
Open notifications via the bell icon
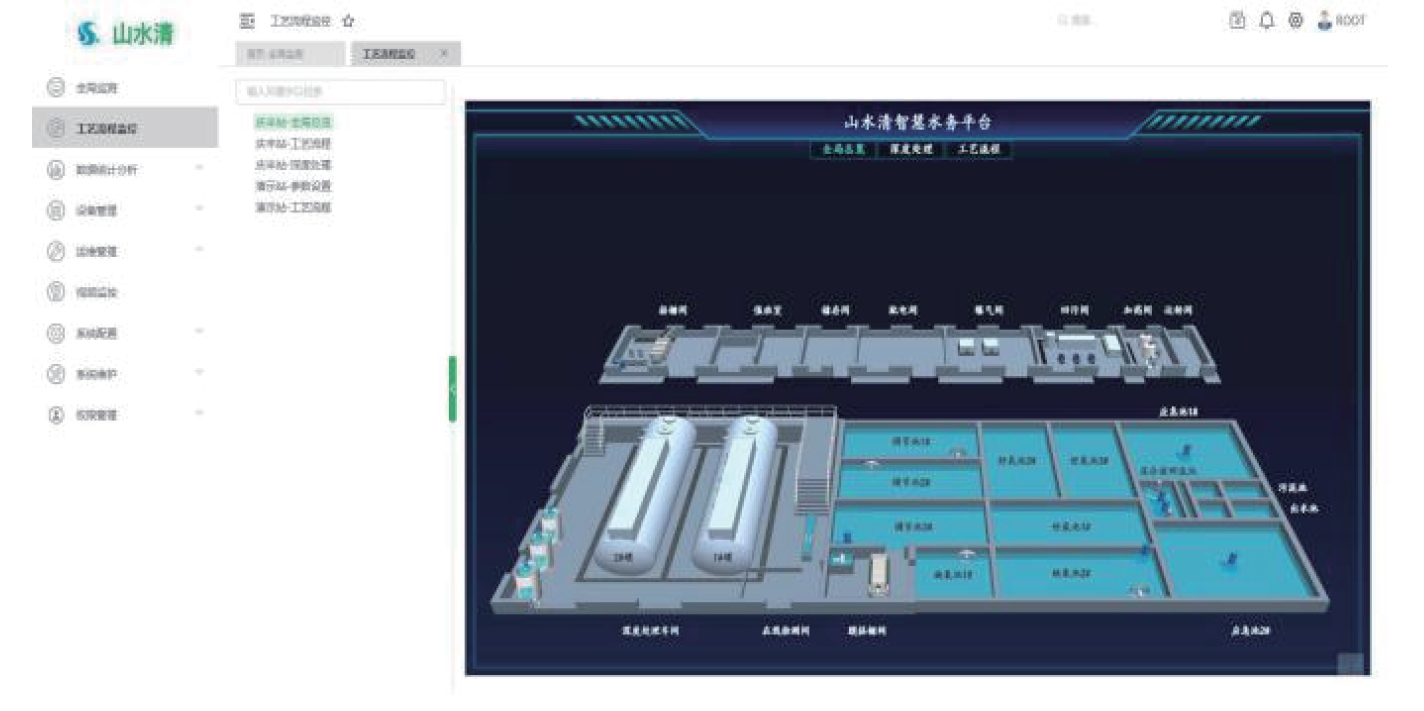click(1265, 20)
